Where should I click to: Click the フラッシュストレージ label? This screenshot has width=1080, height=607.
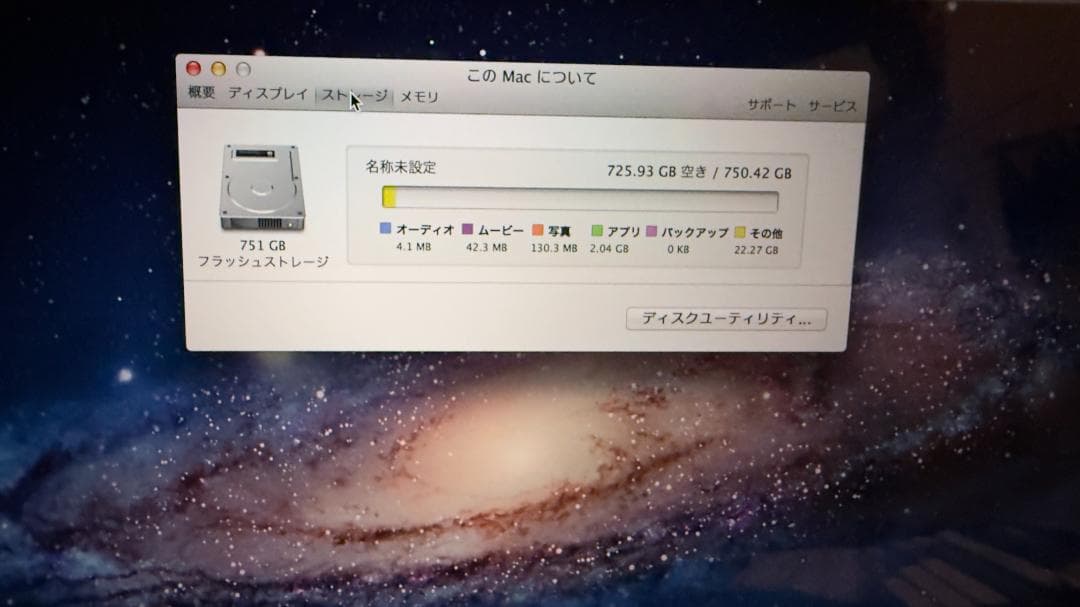point(262,259)
